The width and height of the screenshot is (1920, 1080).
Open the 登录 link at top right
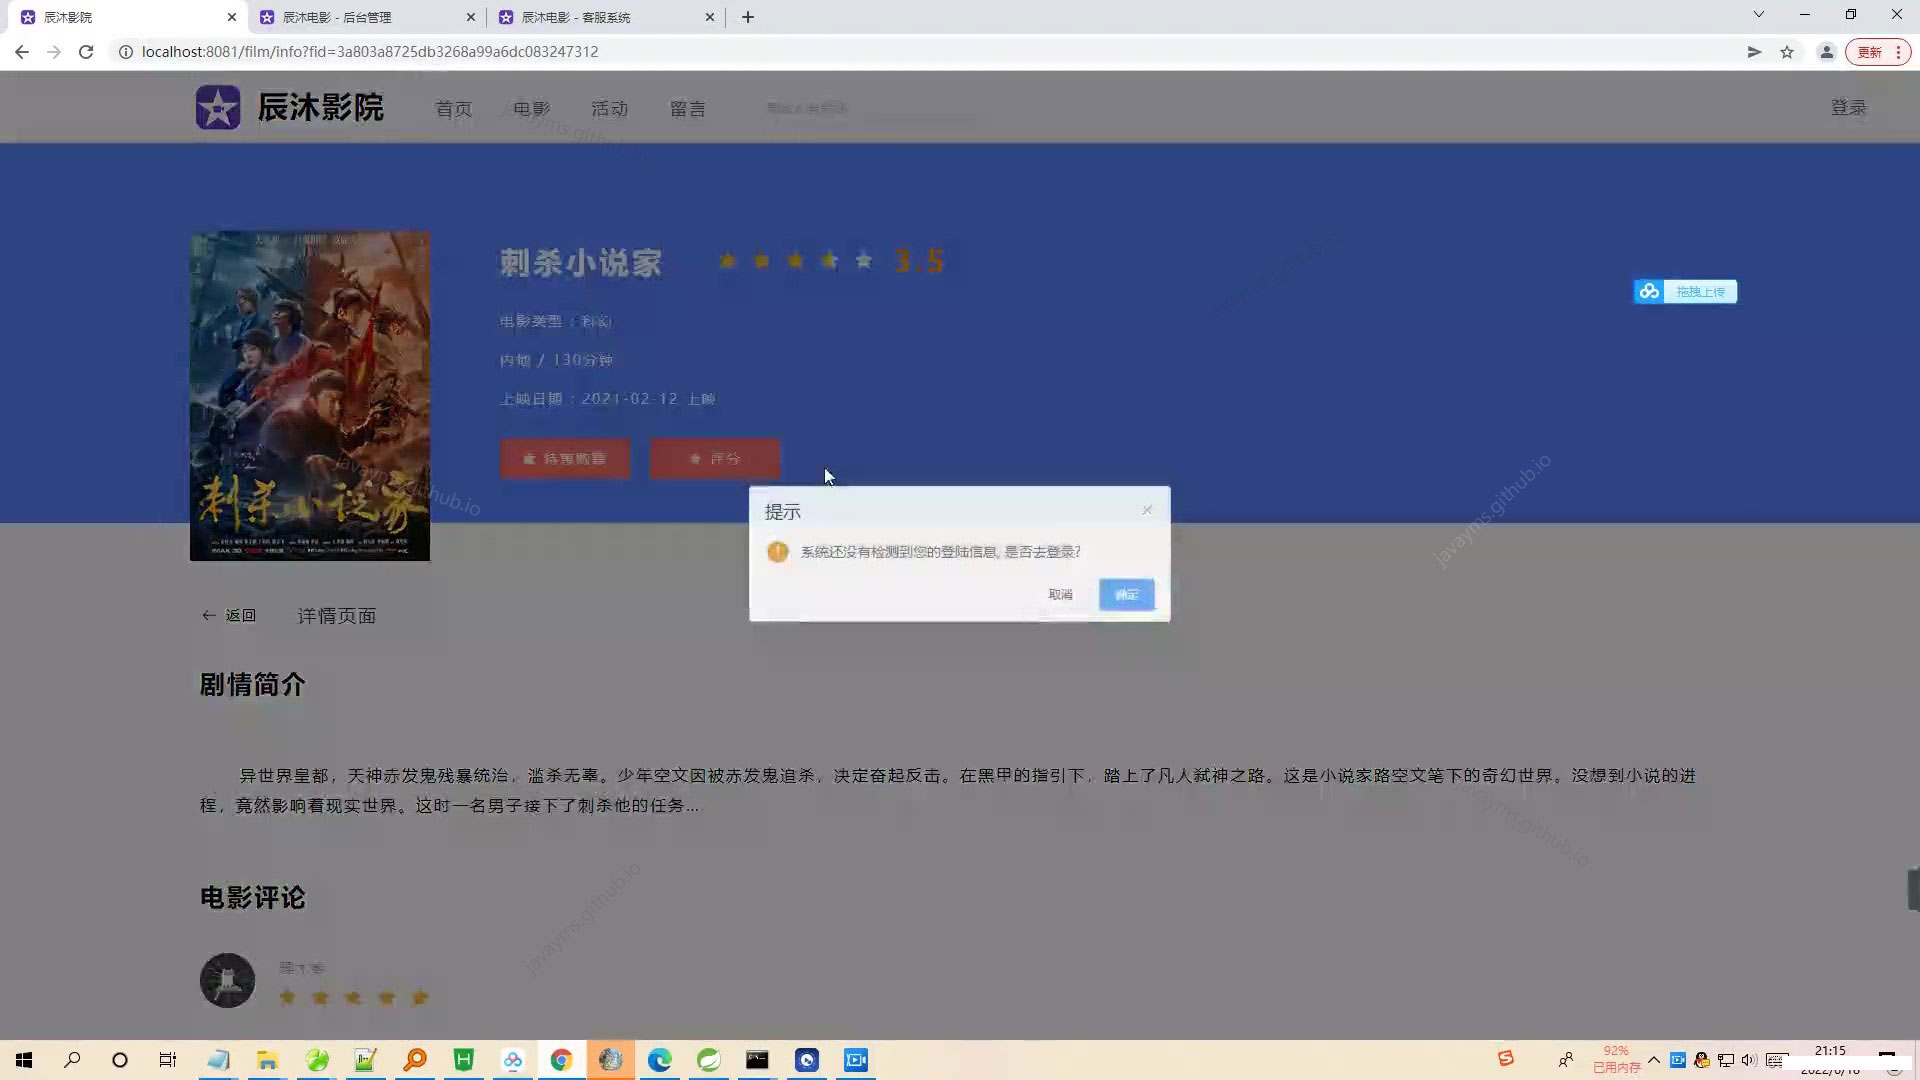[1848, 108]
